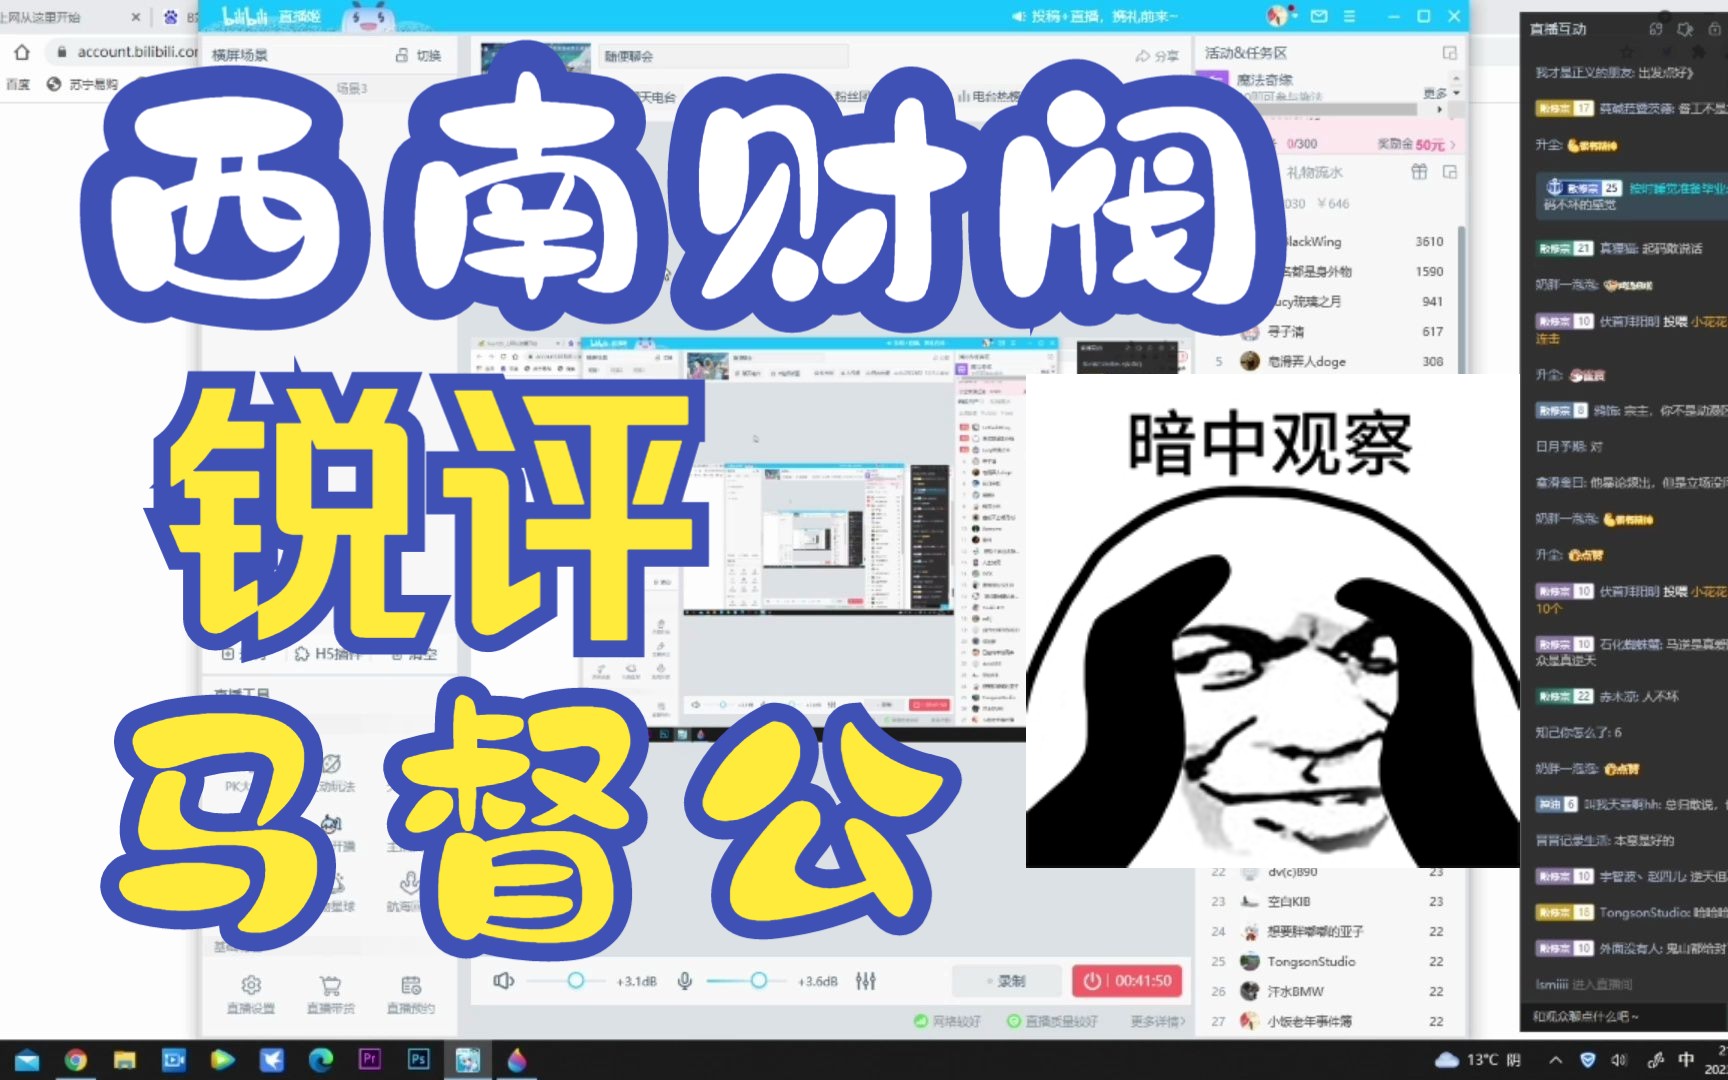Open the audio mixer settings icon
Screen dimensions: 1728x1080
point(866,981)
